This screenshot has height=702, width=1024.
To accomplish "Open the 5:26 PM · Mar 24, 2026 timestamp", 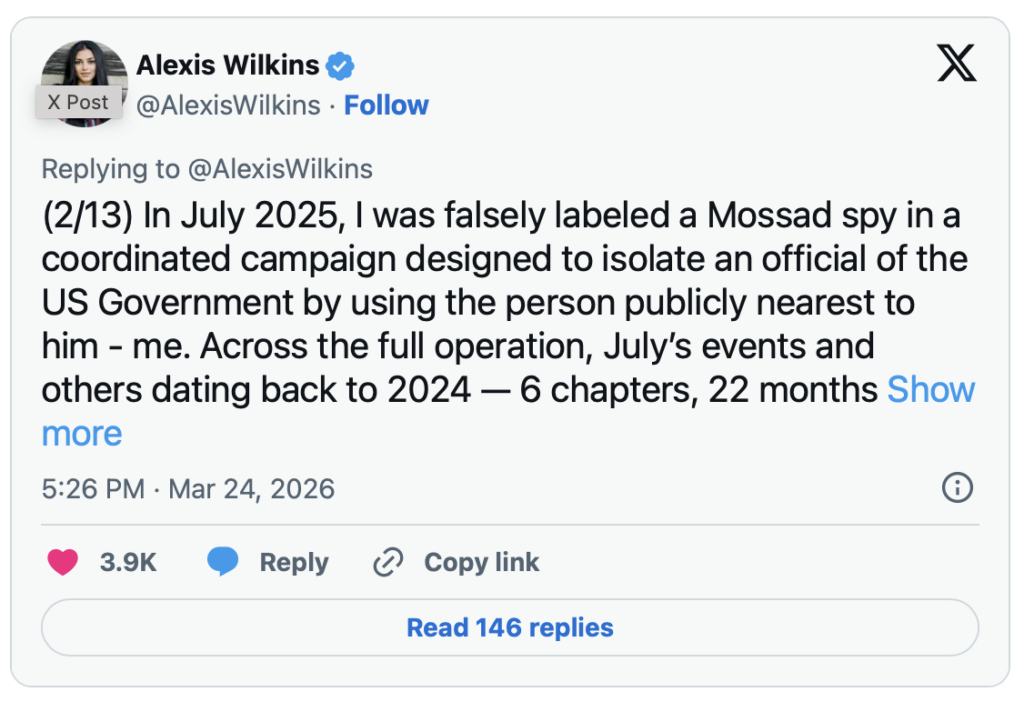I will point(188,489).
